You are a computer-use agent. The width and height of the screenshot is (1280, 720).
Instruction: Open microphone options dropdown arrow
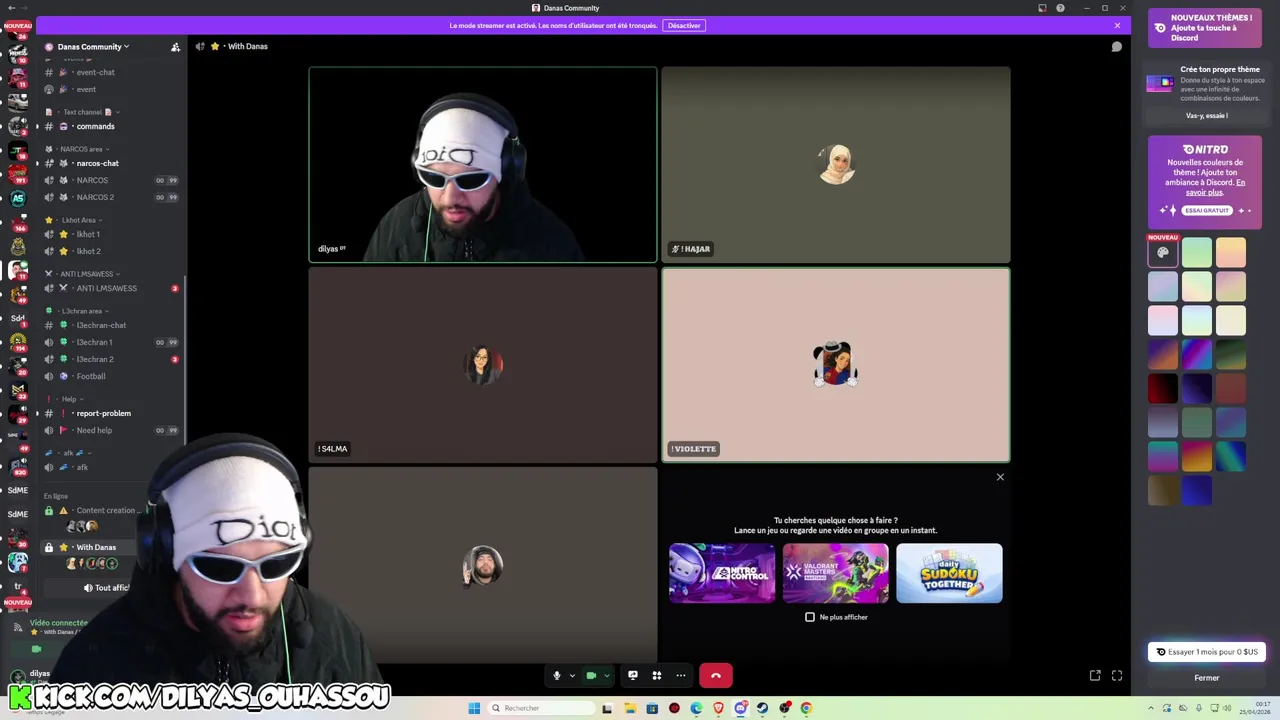click(572, 676)
